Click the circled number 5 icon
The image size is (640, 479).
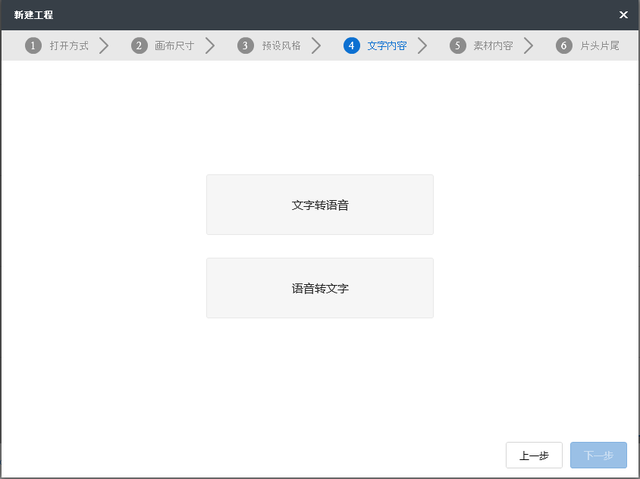[x=458, y=46]
